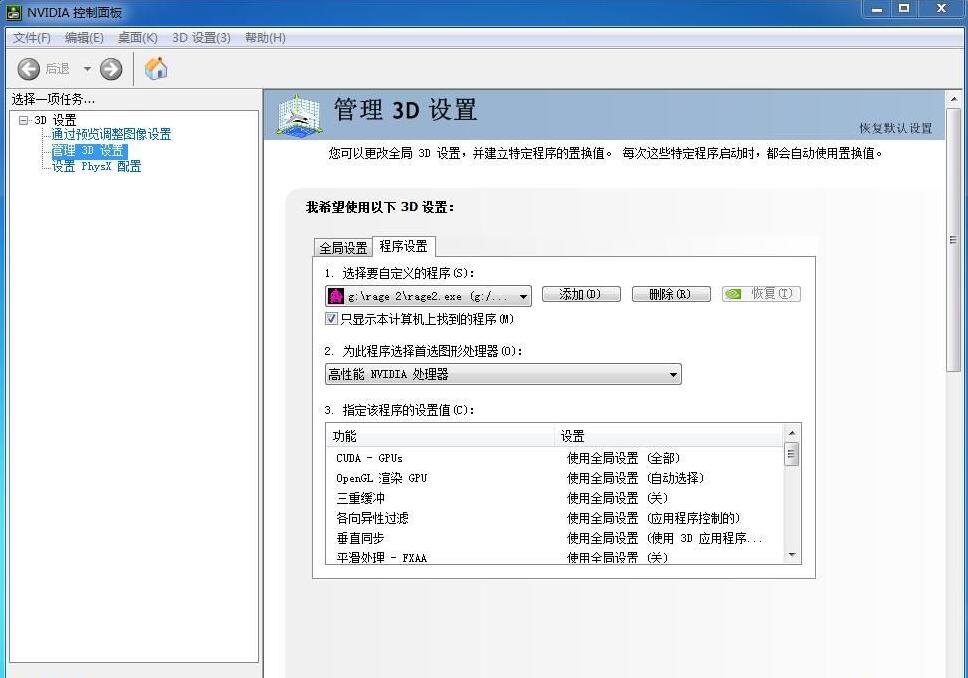Open 通过预览调整图像设置 in task tree
This screenshot has width=968, height=678.
[111, 134]
